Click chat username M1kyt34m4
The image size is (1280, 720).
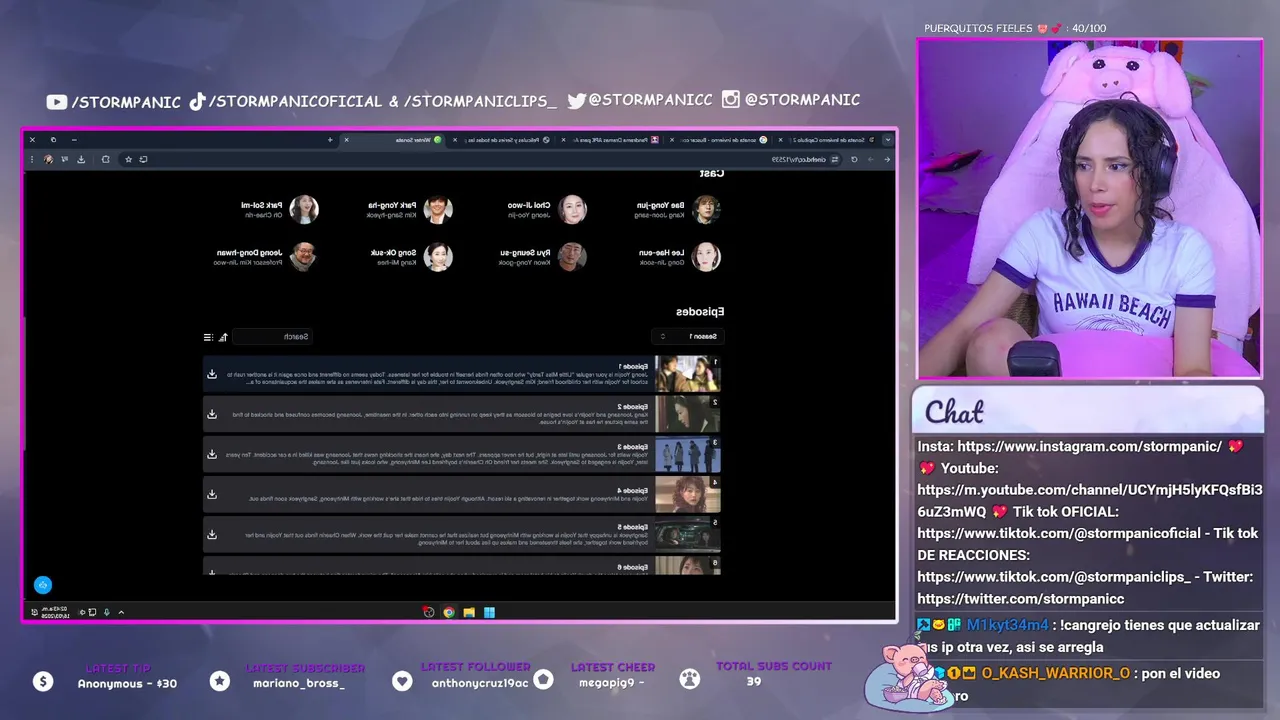coord(1007,625)
